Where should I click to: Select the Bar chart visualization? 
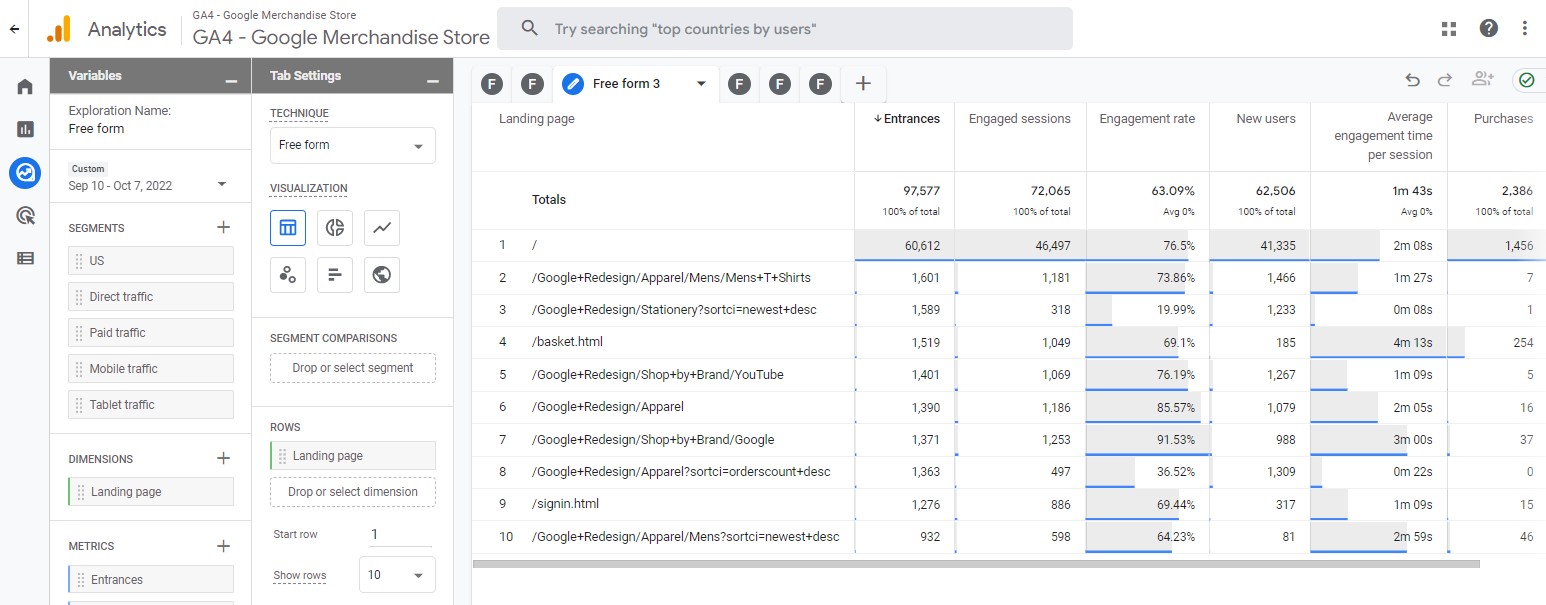point(335,275)
